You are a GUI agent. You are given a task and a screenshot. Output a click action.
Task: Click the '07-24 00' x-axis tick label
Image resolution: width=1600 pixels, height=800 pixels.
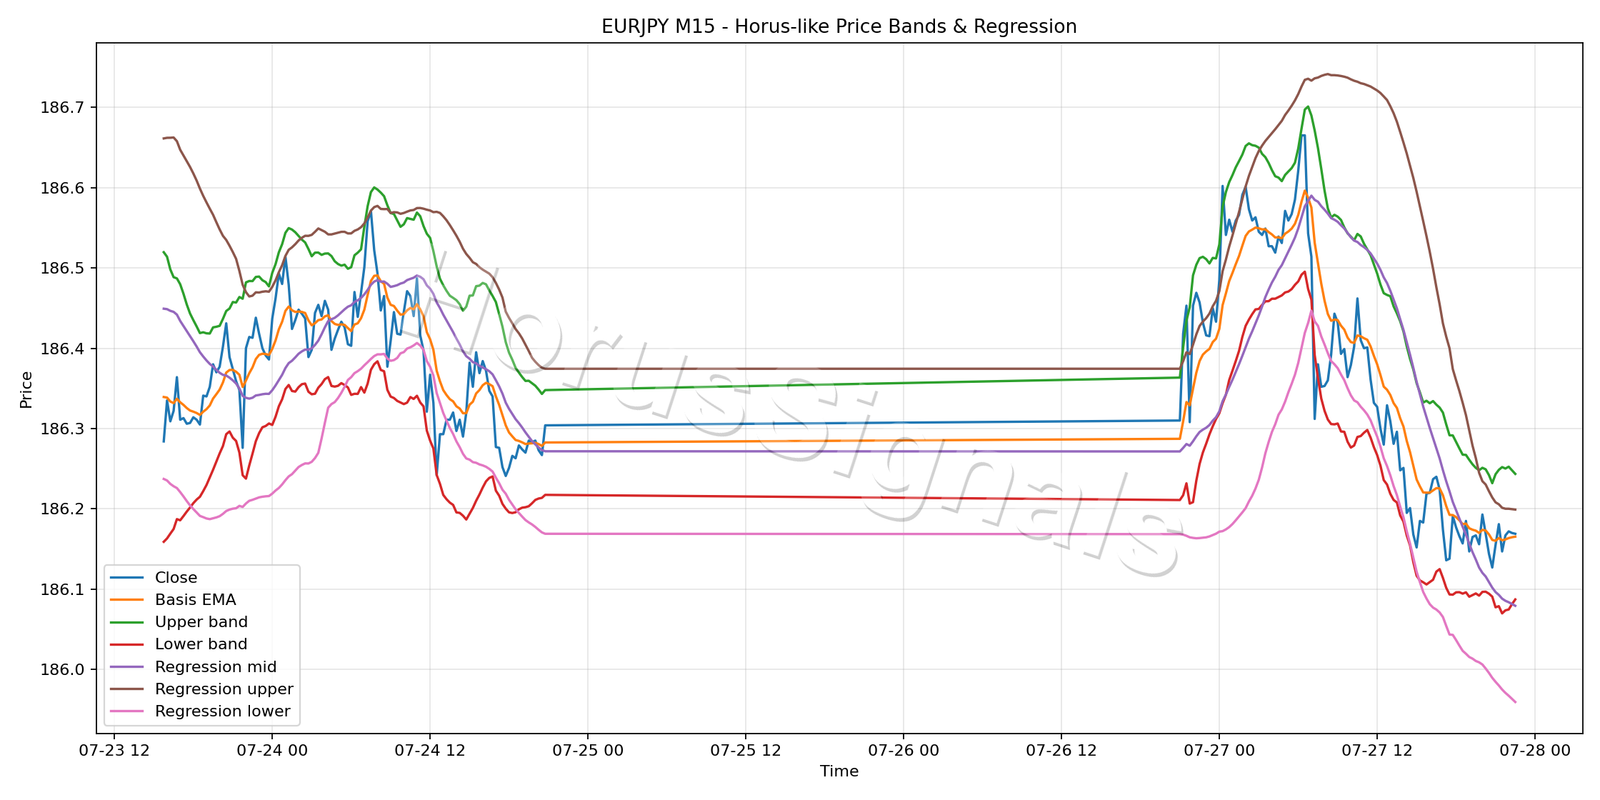272,750
